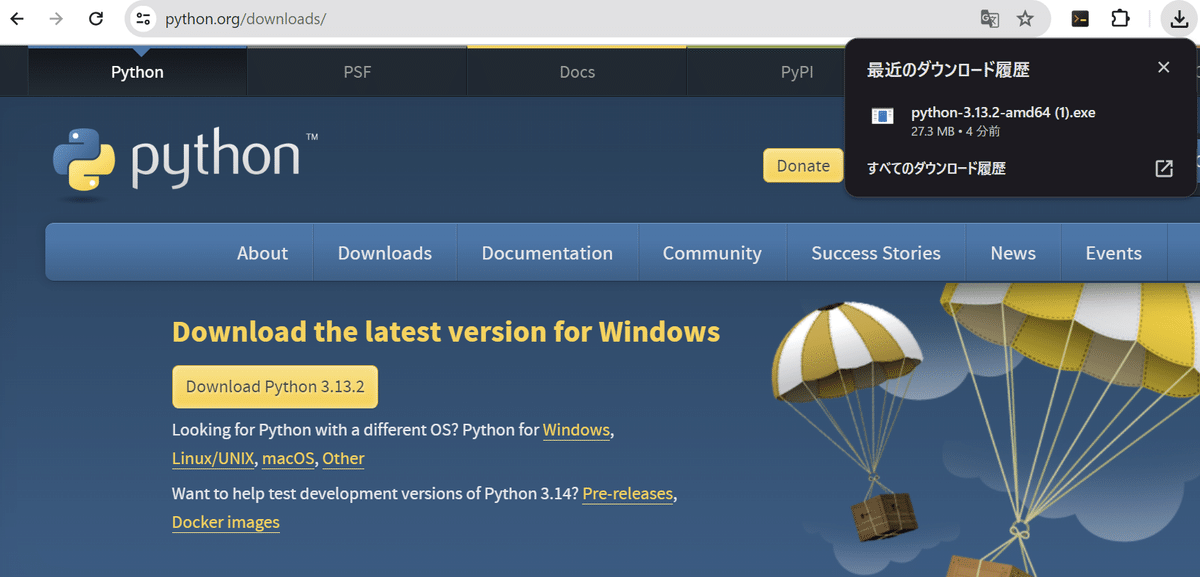Screen dimensions: 1200x577
Task: Switch to the Docs tab
Action: [577, 72]
